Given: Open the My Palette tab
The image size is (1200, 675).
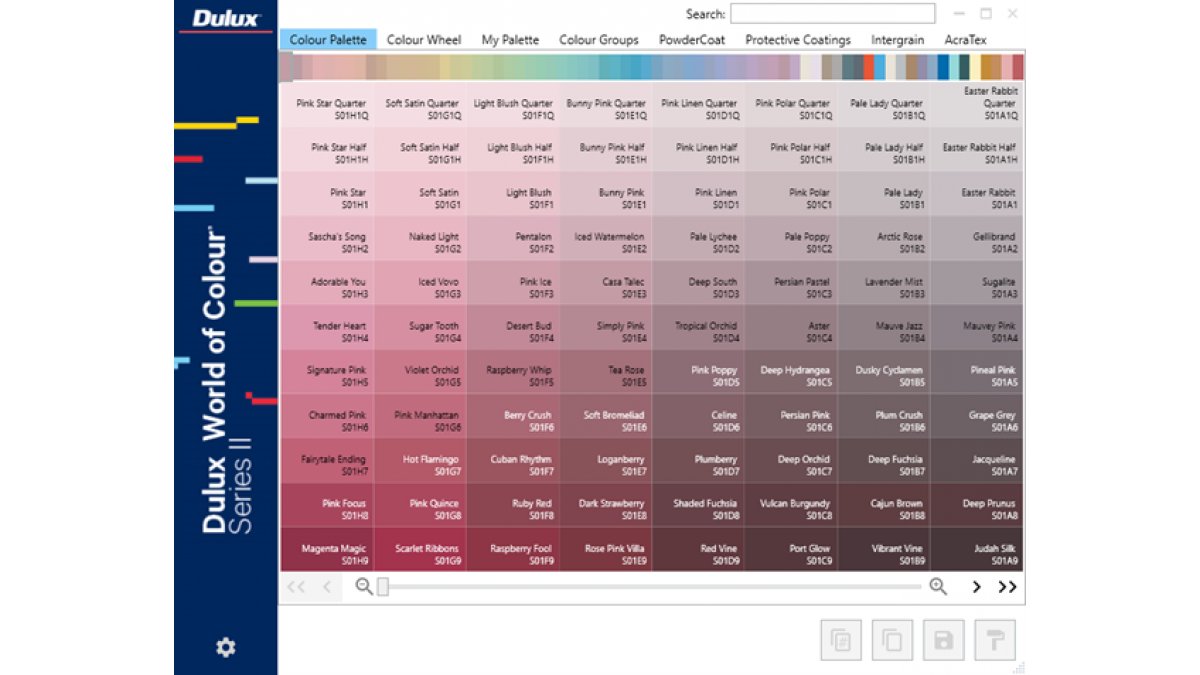Looking at the screenshot, I should (510, 40).
